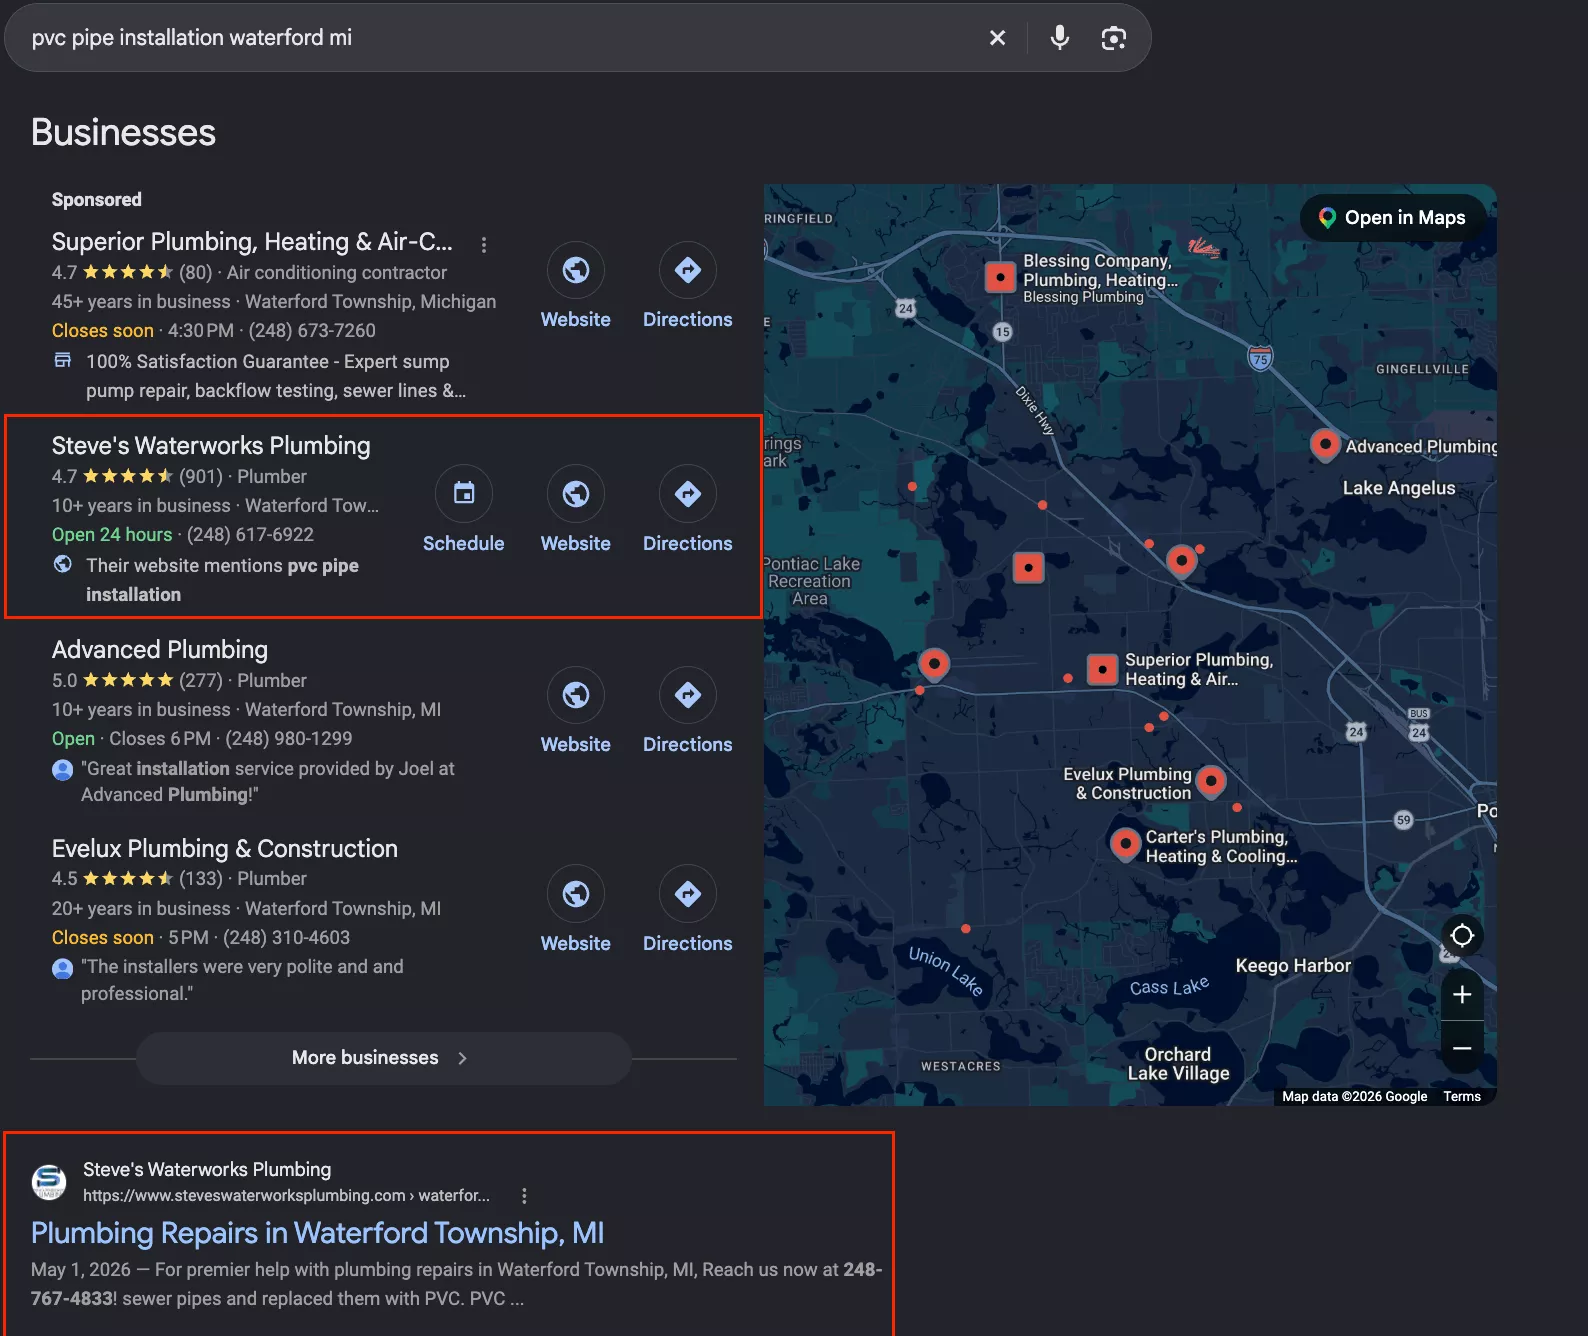Click phone number (248) 310-4603

[286, 938]
